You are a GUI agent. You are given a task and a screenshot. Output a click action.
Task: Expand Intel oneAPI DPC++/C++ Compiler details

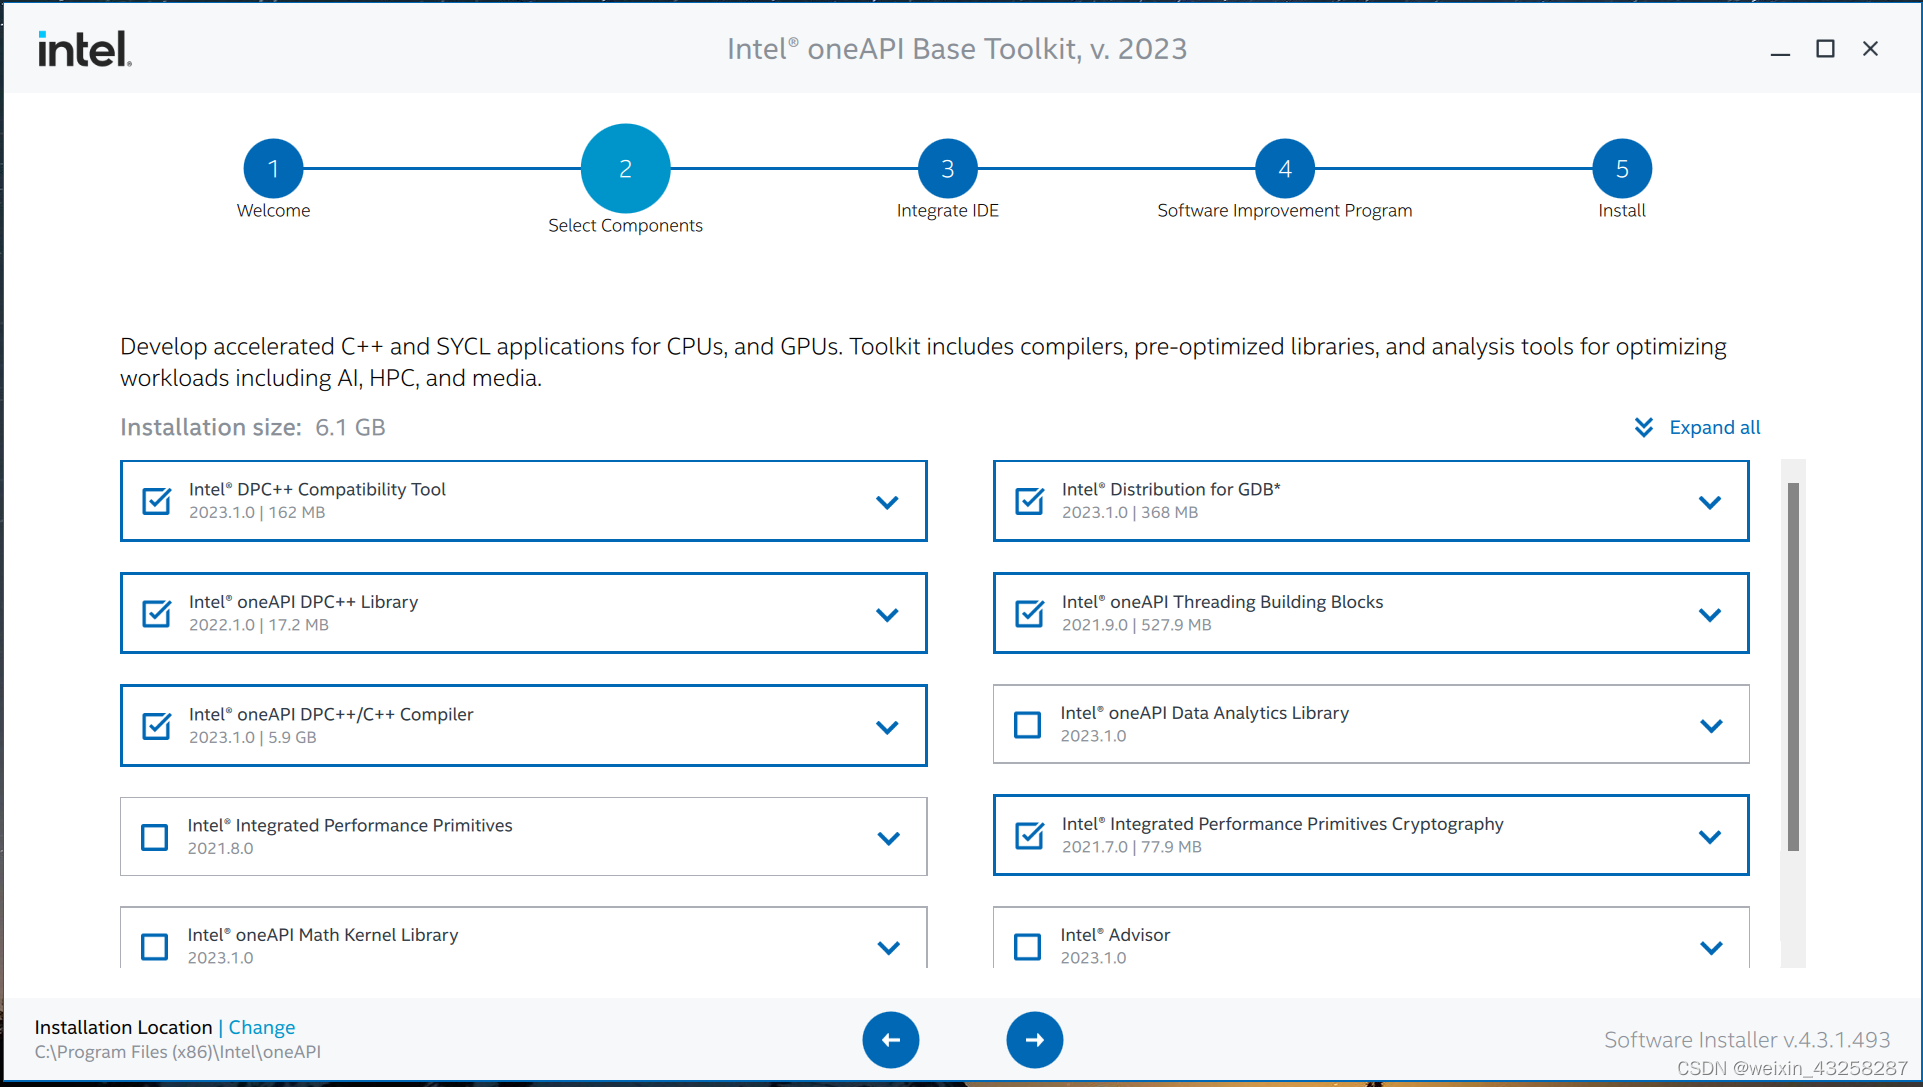pos(887,727)
